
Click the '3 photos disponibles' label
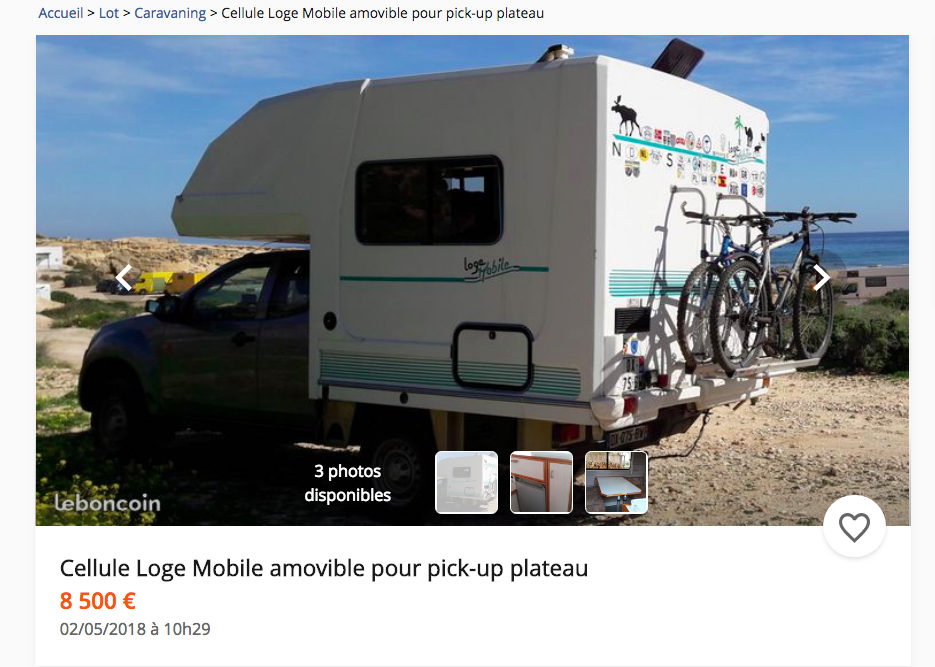click(348, 483)
